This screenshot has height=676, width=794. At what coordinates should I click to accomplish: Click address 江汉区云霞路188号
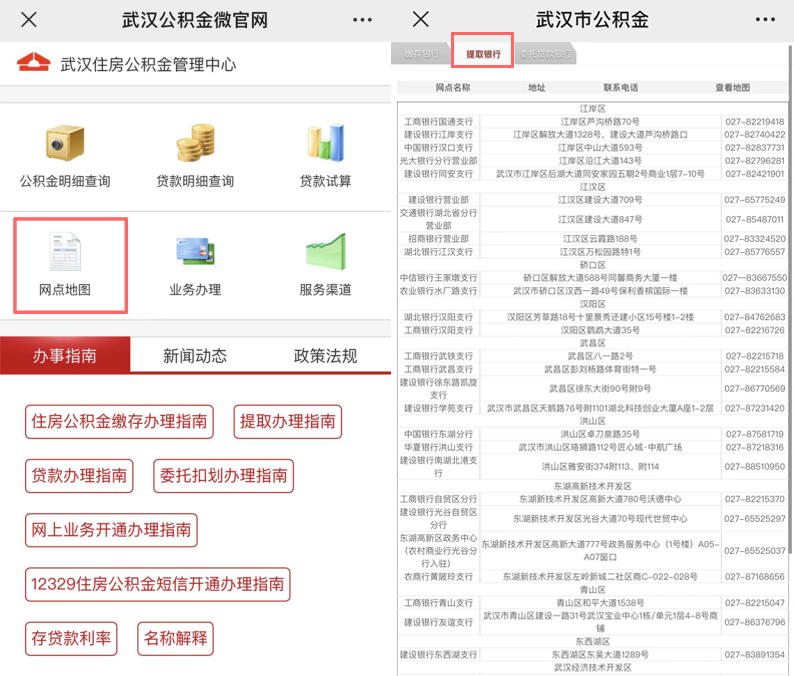(x=600, y=238)
